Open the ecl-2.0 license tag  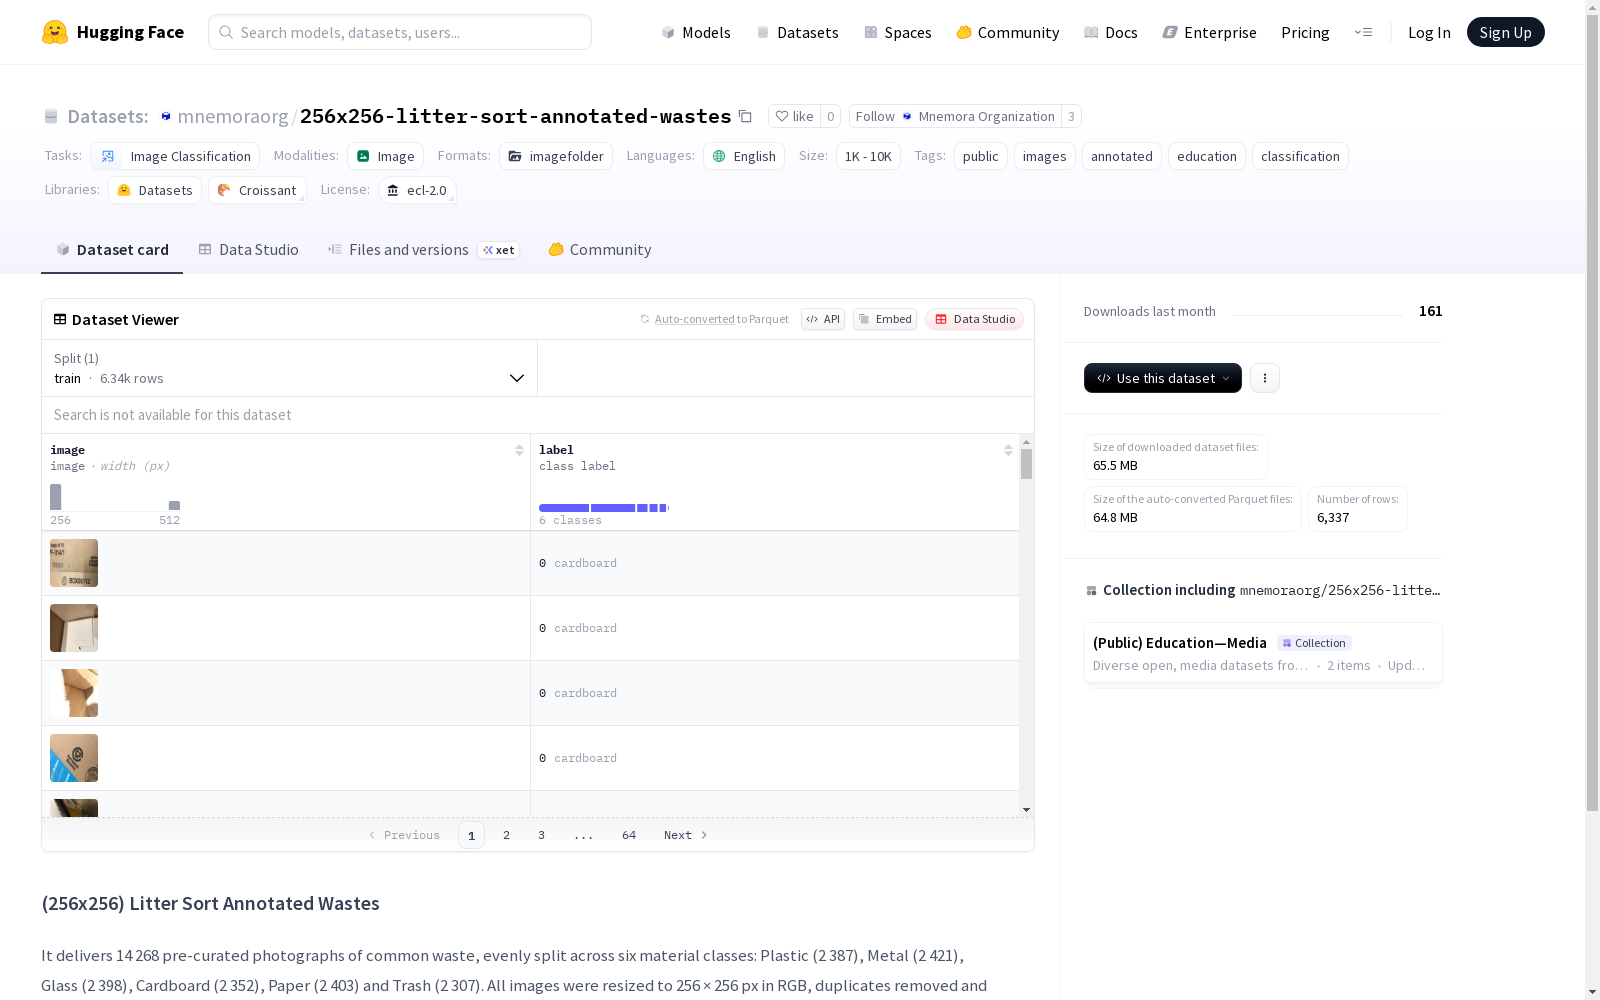tap(417, 190)
